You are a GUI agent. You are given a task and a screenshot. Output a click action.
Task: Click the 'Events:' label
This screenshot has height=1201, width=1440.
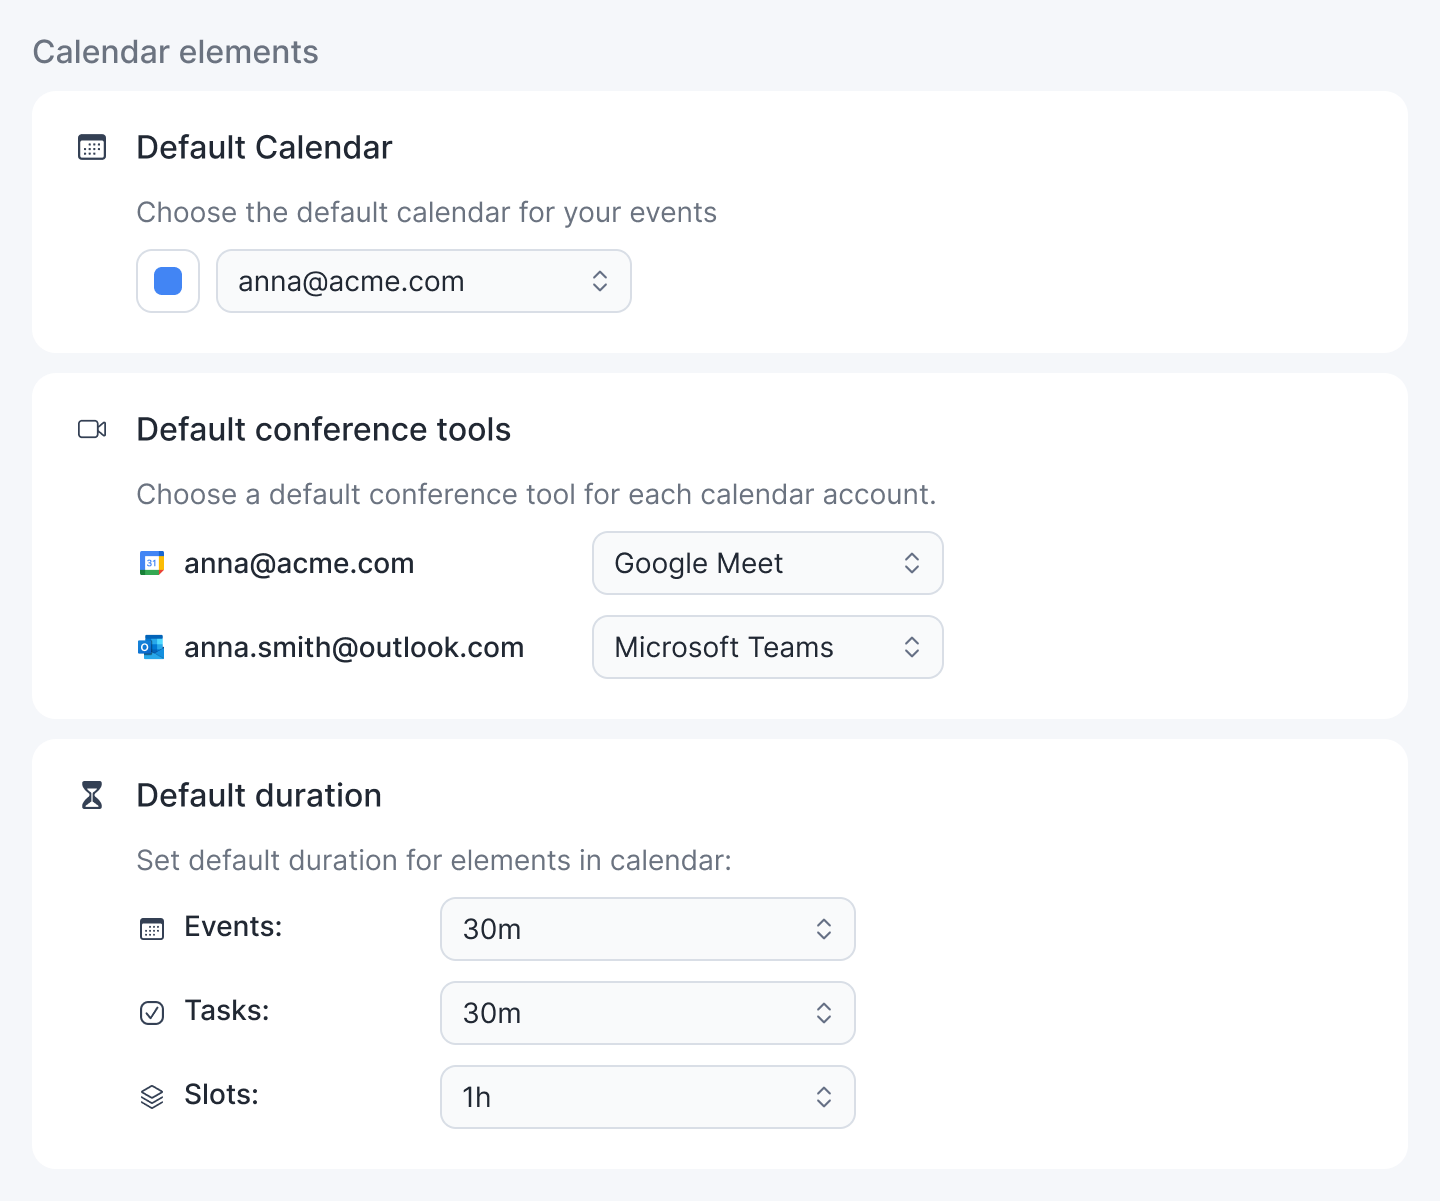[233, 927]
